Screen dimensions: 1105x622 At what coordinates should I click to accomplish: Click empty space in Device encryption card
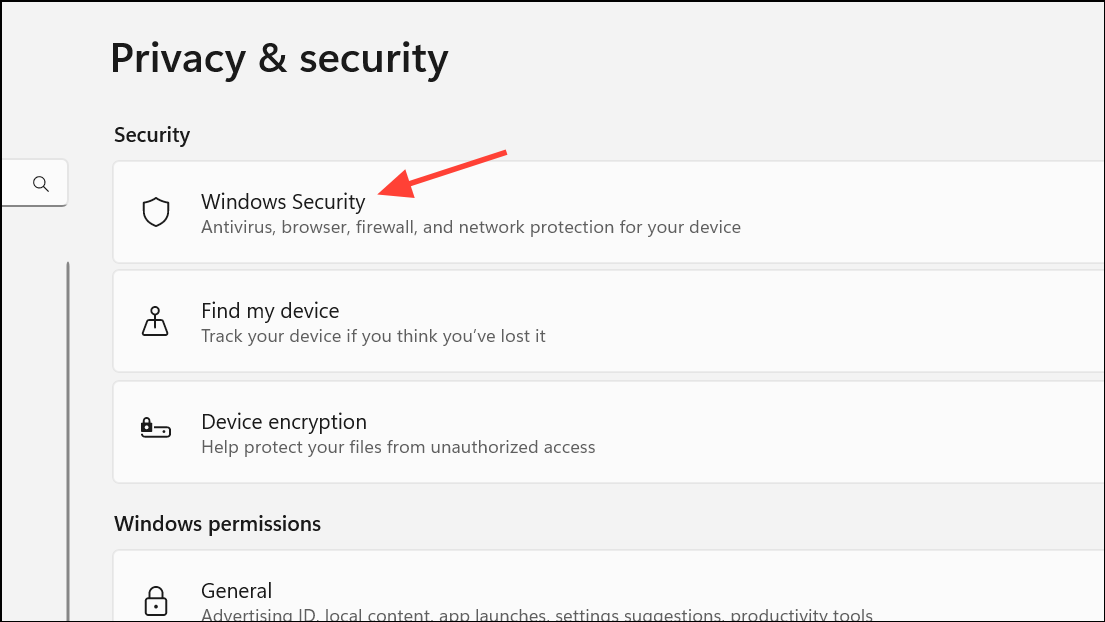pos(810,432)
